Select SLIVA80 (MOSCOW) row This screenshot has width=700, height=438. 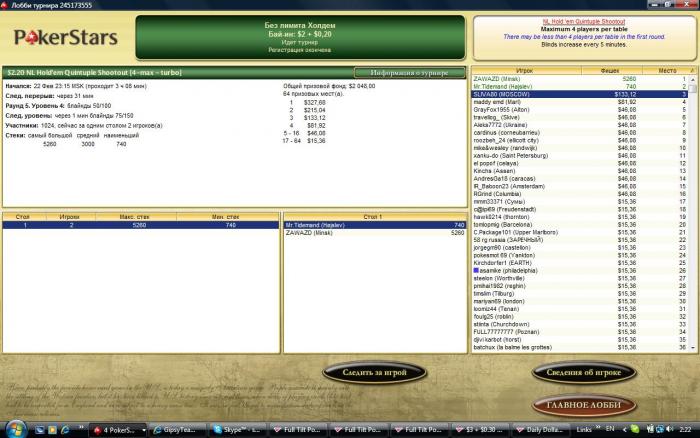click(x=579, y=94)
